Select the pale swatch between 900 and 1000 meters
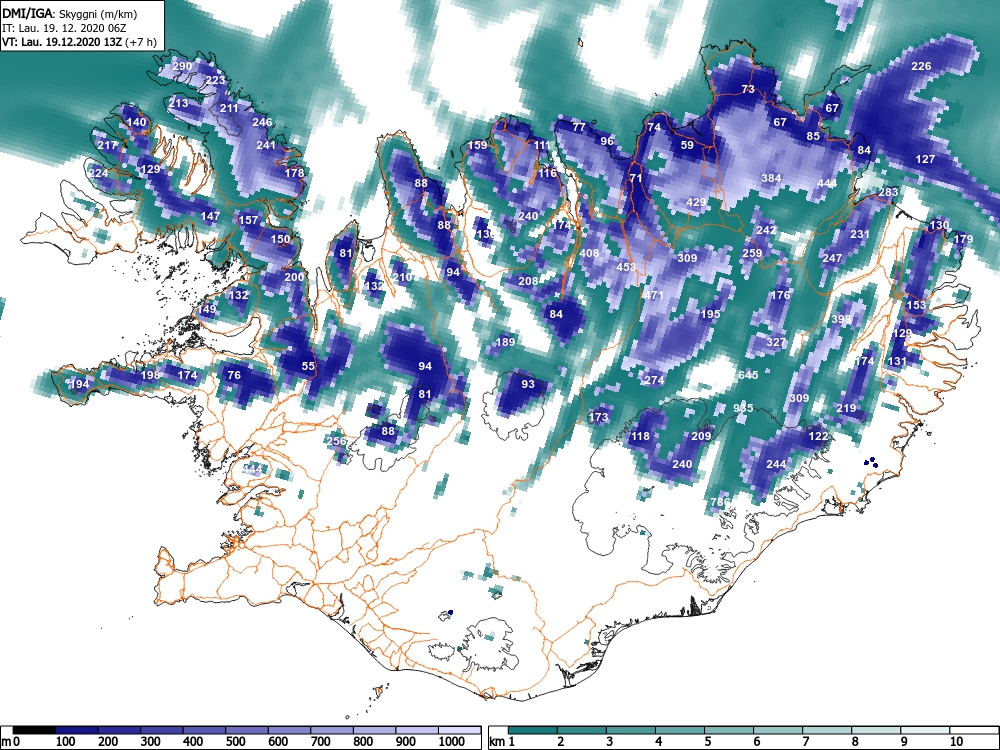This screenshot has height=750, width=1000. coord(417,730)
